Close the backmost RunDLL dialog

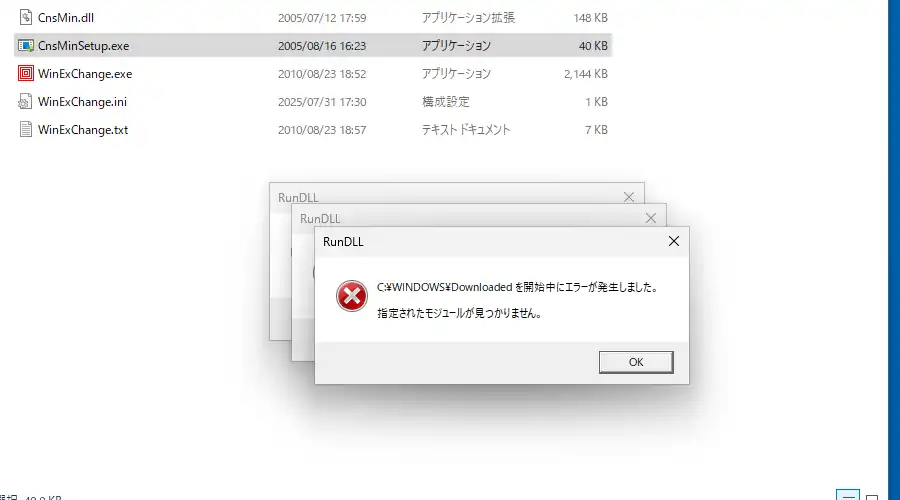coord(629,197)
